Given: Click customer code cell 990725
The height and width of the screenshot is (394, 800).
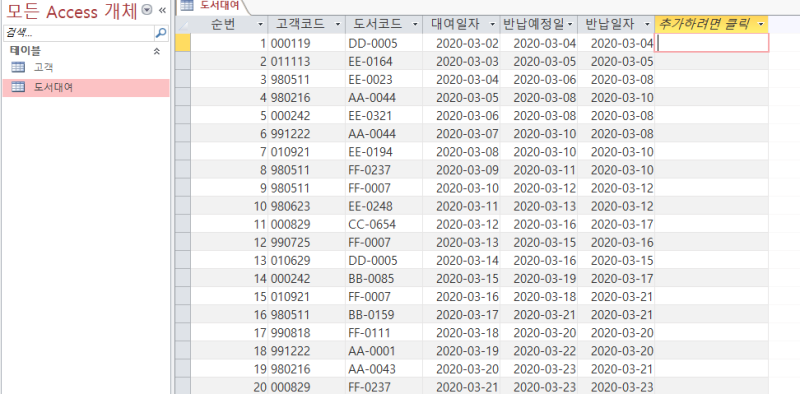Looking at the screenshot, I should point(307,243).
